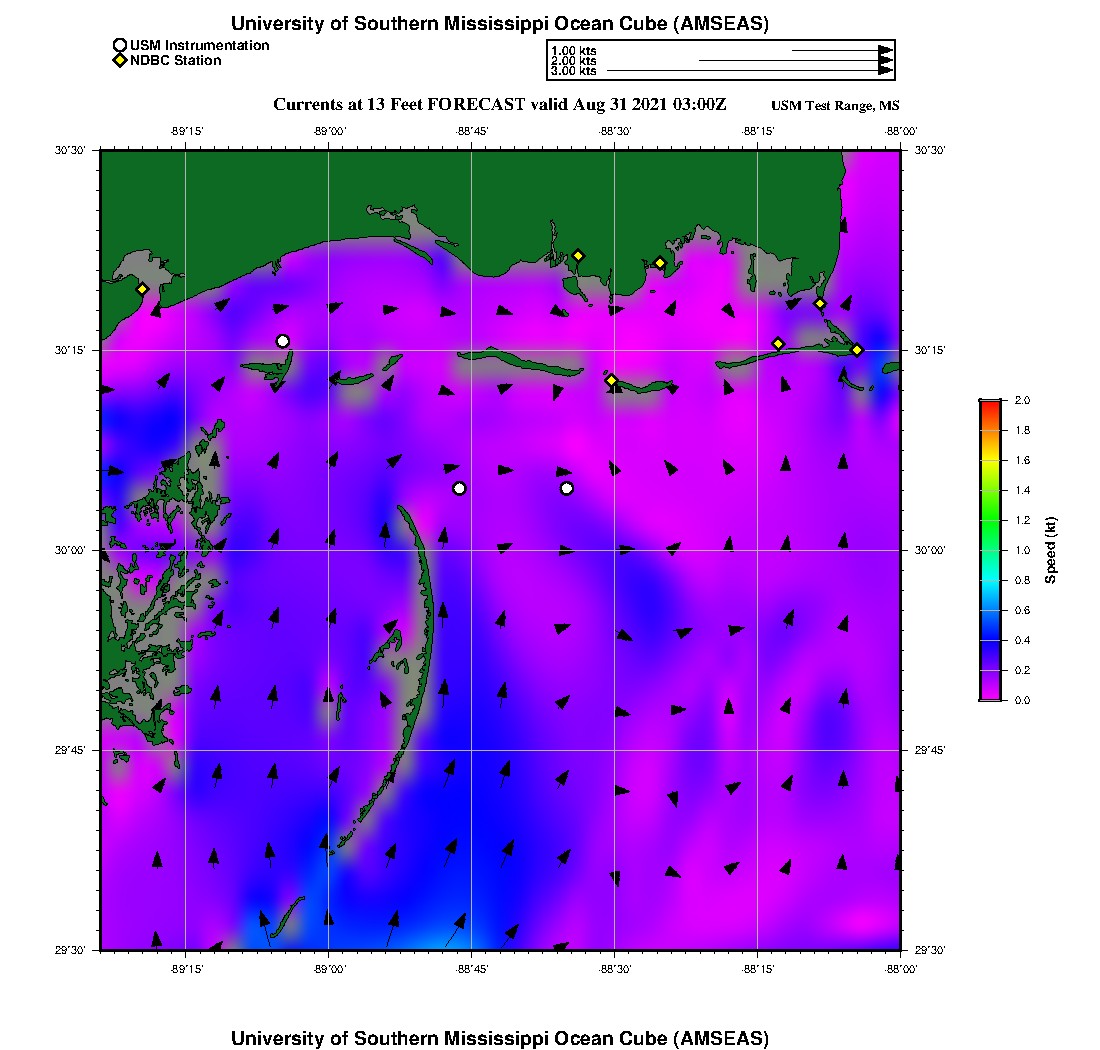The image size is (1100, 1050).
Task: Click the right axis label 30°15'
Action: click(x=930, y=350)
